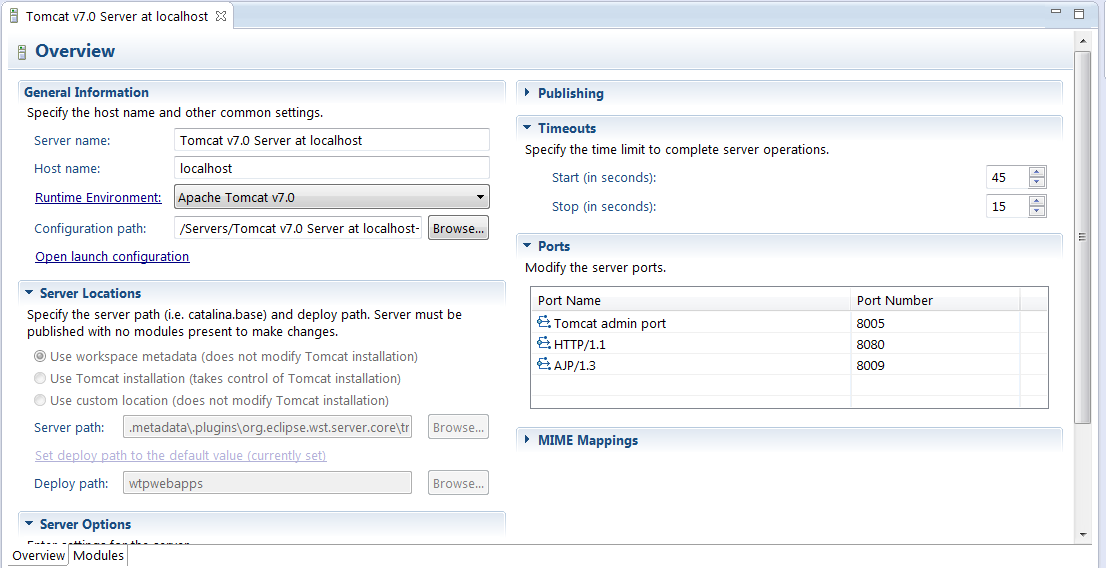This screenshot has height=568, width=1106.
Task: Click Browse next to Server path
Action: (x=458, y=428)
